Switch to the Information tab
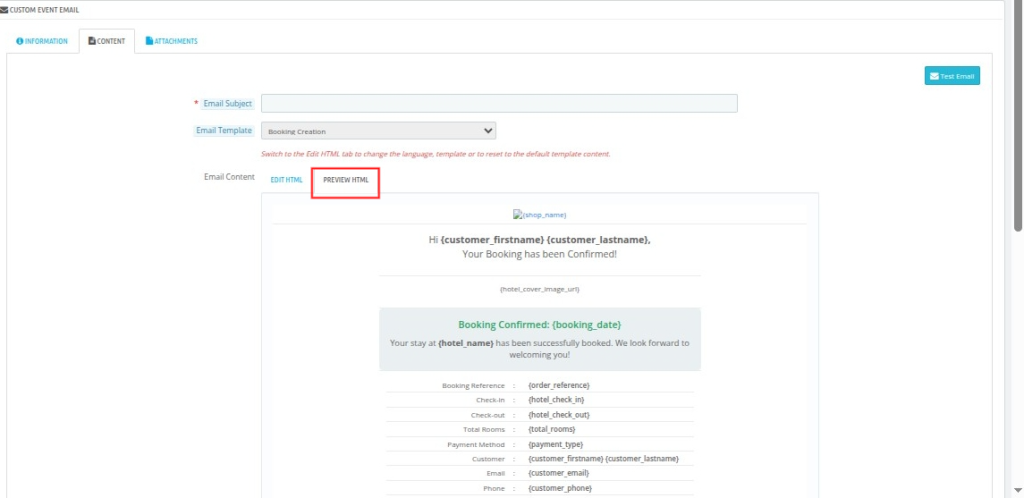1024x498 pixels. (x=42, y=41)
